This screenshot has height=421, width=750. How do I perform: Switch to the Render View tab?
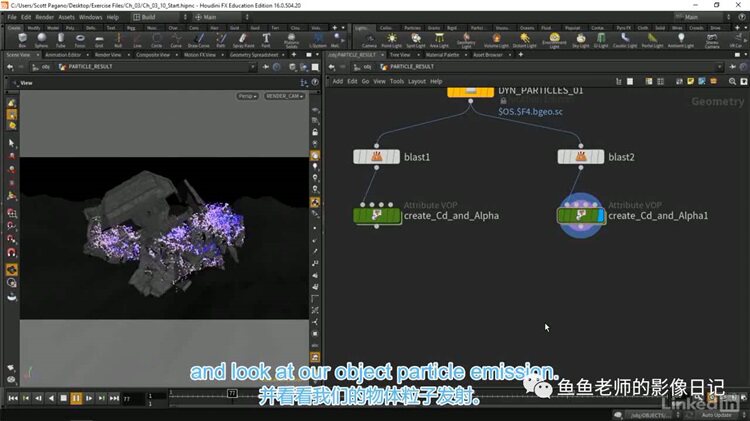coord(108,55)
